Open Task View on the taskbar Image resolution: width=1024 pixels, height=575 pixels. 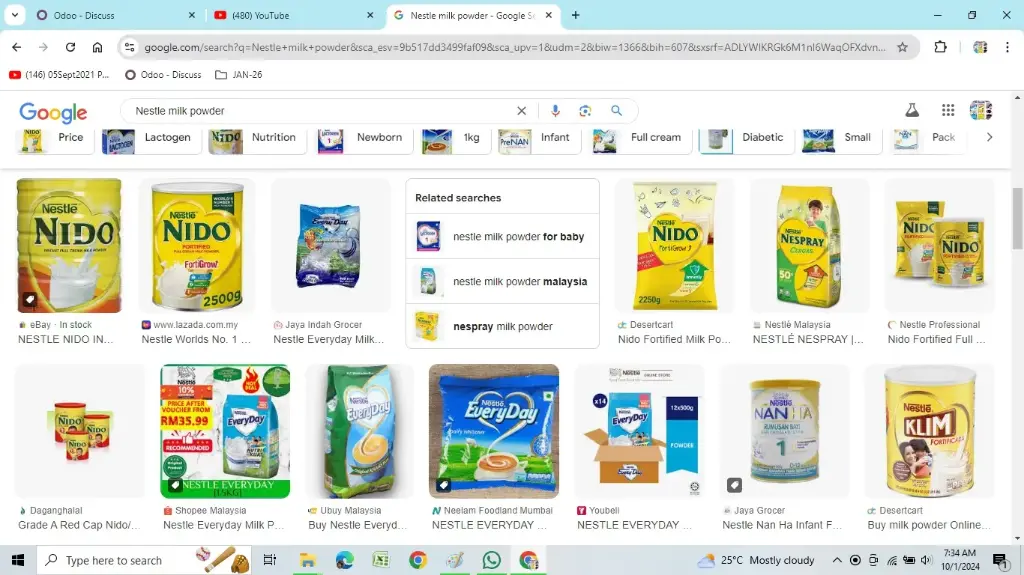[x=269, y=560]
